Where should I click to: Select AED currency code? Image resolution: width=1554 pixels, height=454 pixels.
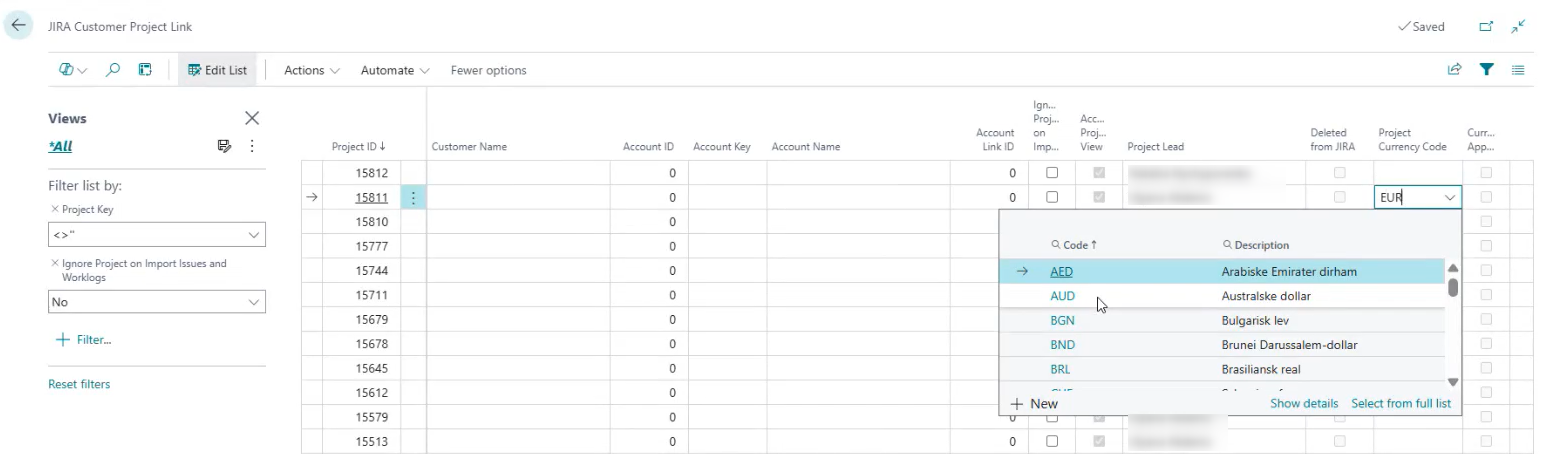click(1061, 272)
